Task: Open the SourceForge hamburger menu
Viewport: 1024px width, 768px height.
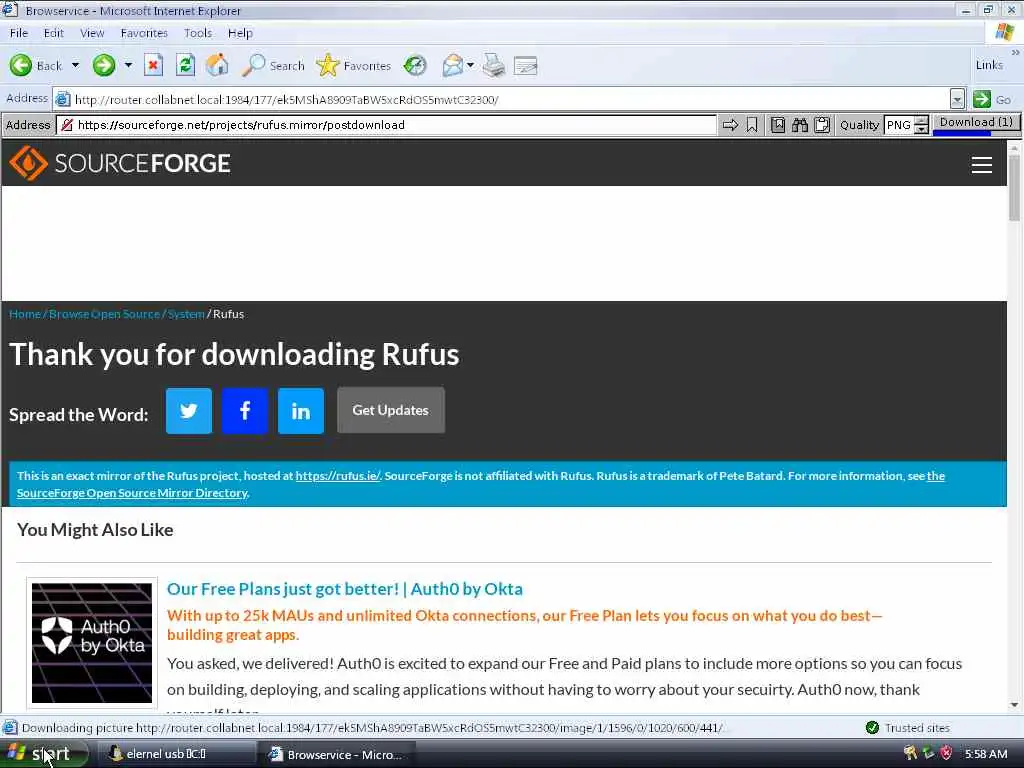Action: click(x=982, y=165)
